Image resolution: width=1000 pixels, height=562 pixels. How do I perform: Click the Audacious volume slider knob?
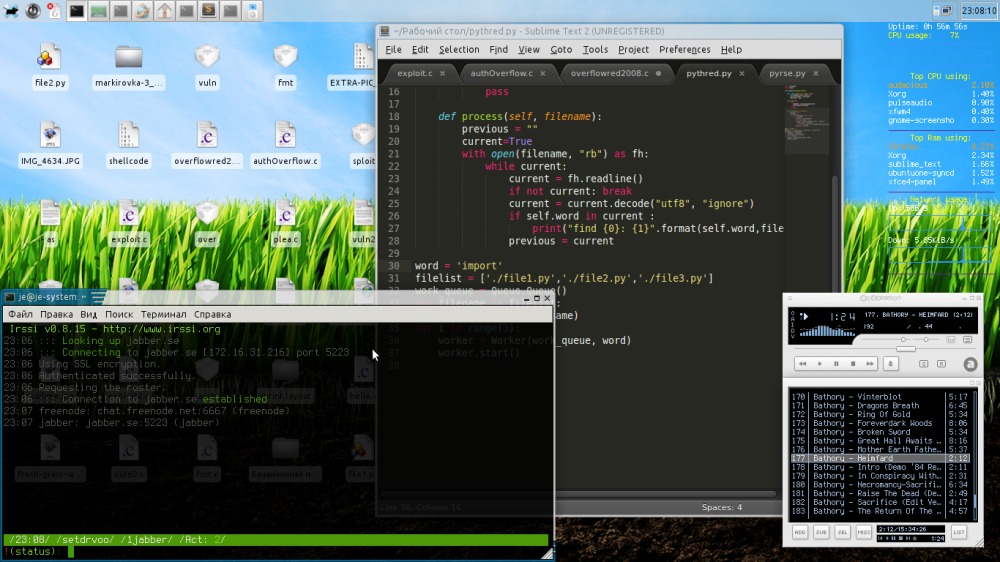pos(903,339)
